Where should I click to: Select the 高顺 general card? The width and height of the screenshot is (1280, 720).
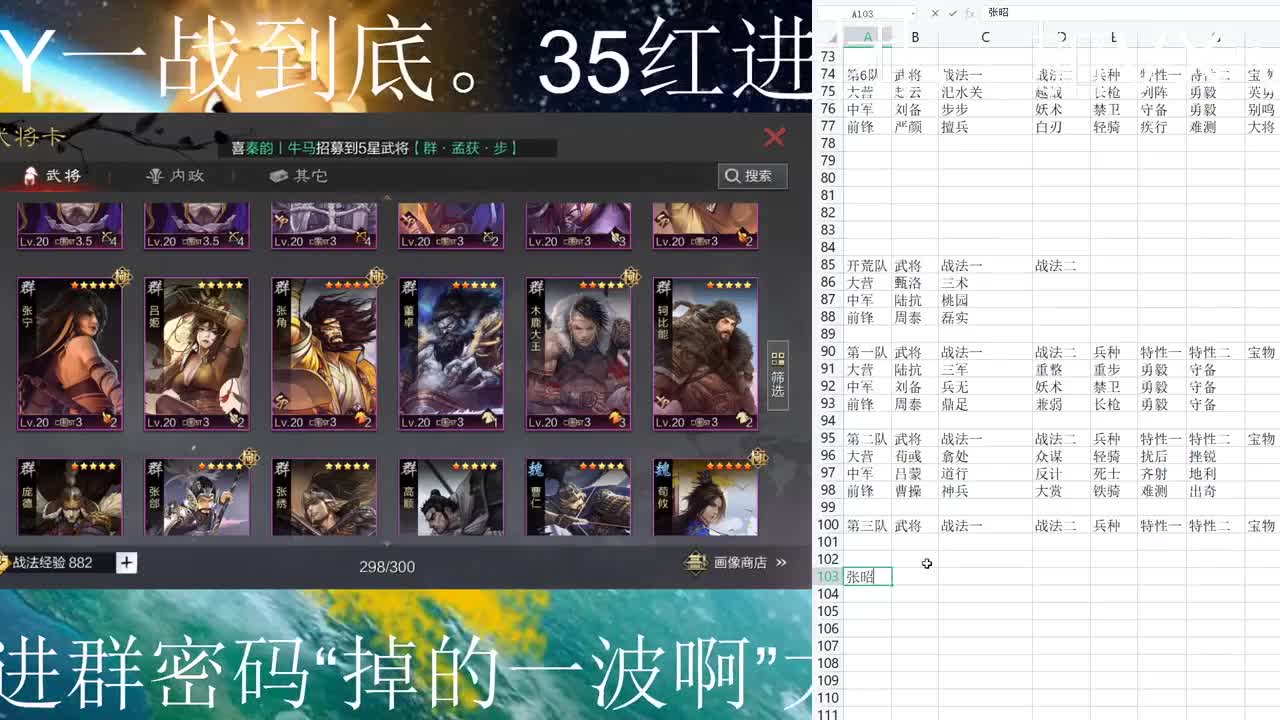point(451,498)
